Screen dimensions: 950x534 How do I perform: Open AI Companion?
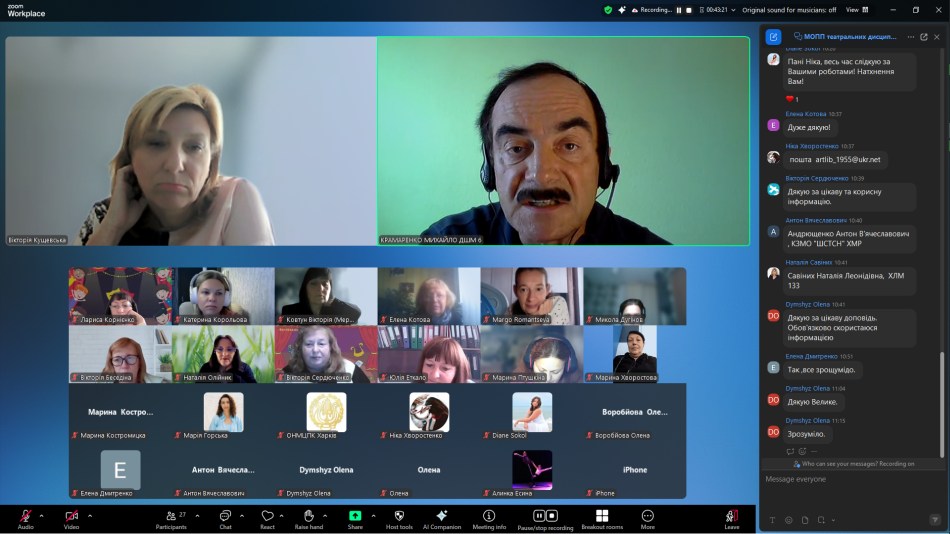pos(441,518)
